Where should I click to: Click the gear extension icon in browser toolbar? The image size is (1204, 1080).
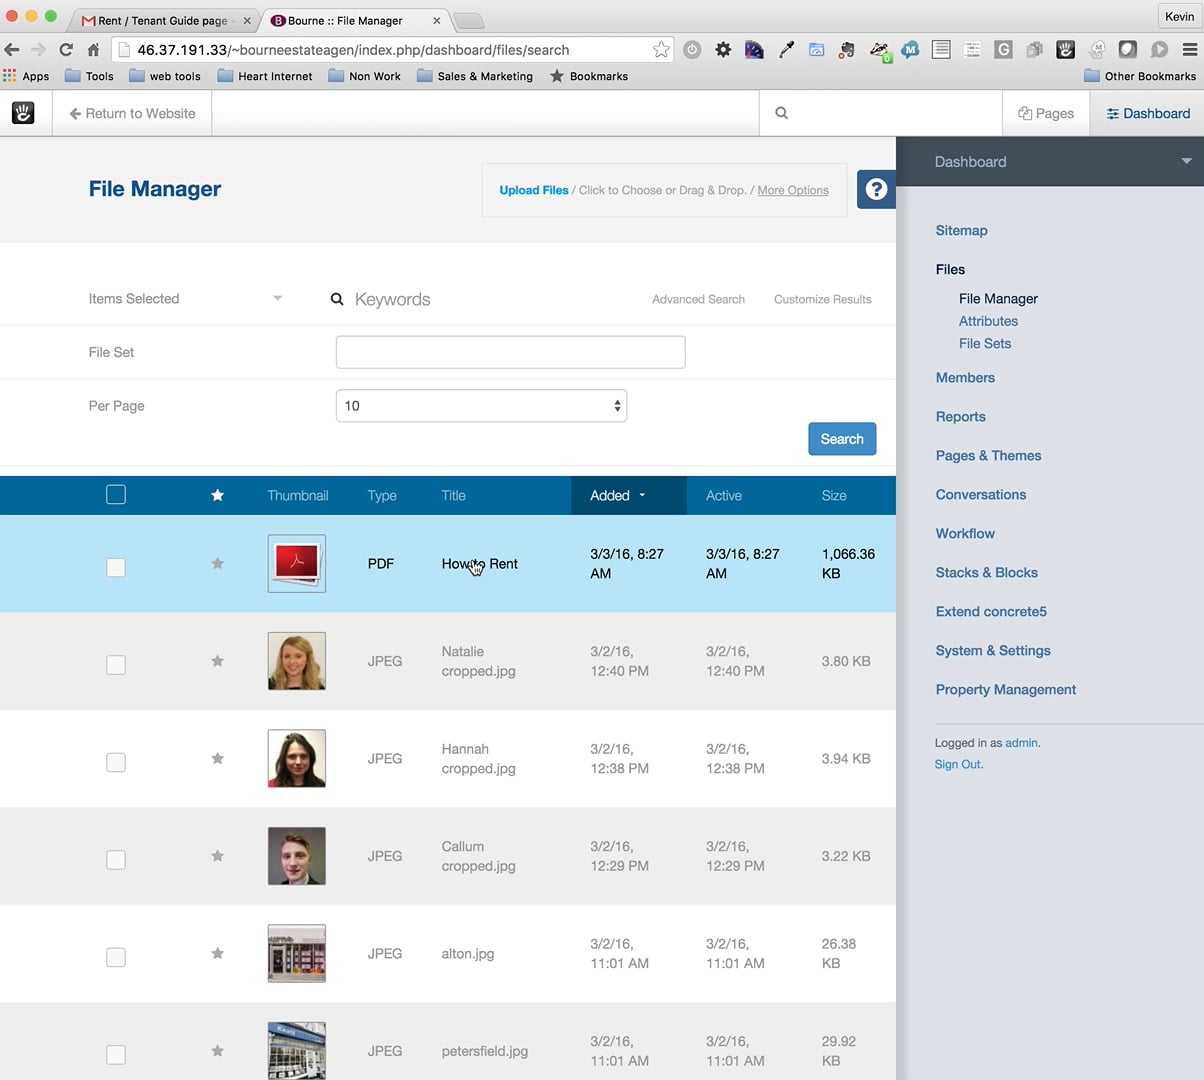[x=723, y=49]
